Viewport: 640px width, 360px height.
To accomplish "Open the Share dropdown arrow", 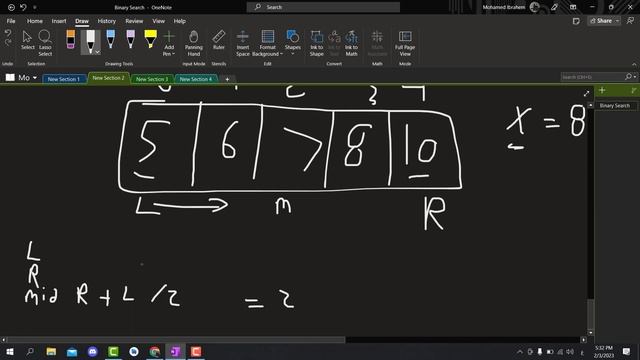I will (618, 21).
